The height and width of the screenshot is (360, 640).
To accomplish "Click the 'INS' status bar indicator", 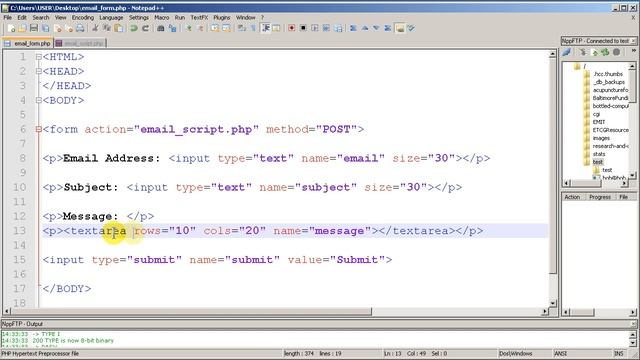I will click(619, 353).
